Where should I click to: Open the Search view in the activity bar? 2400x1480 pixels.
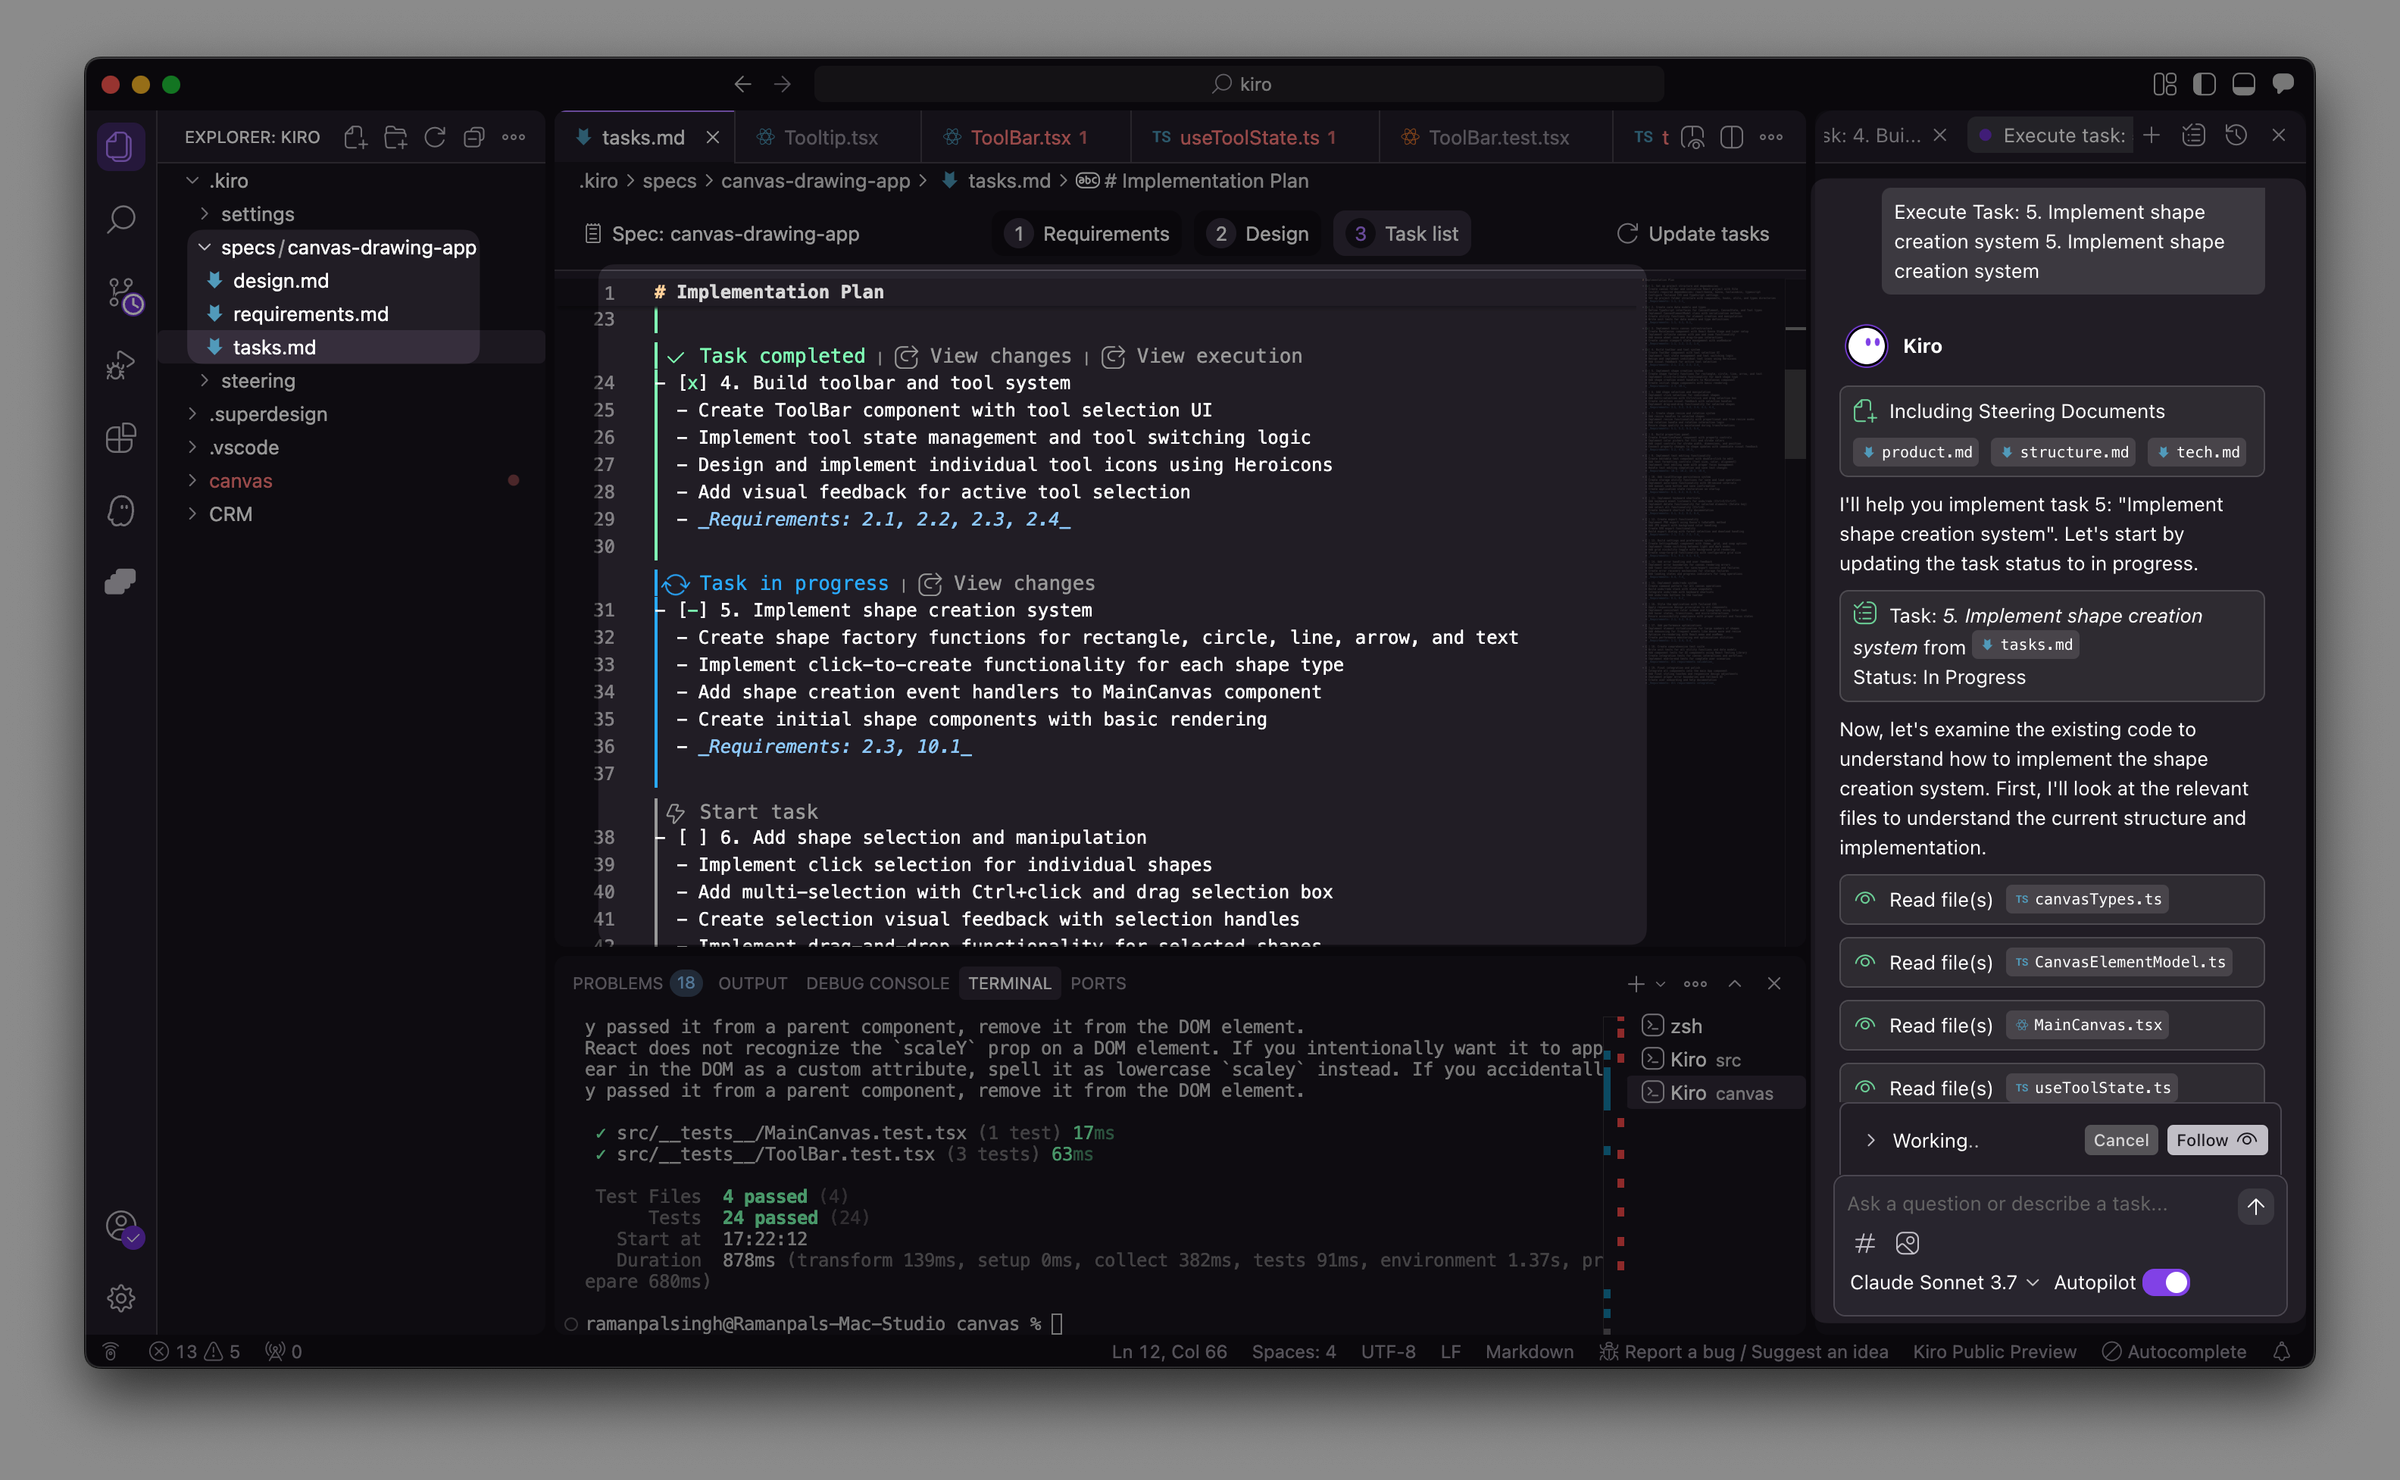coord(121,219)
